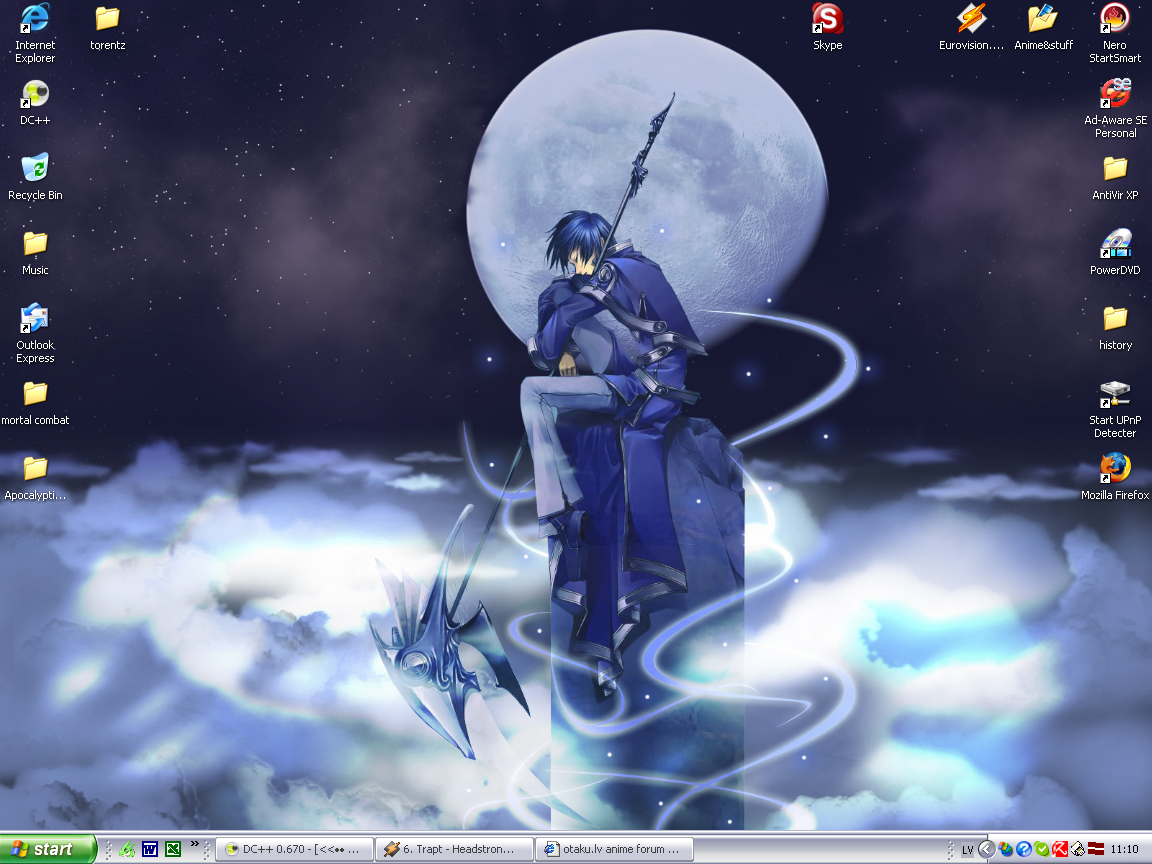Launch Excel from quick launch
This screenshot has width=1152, height=864.
(173, 849)
